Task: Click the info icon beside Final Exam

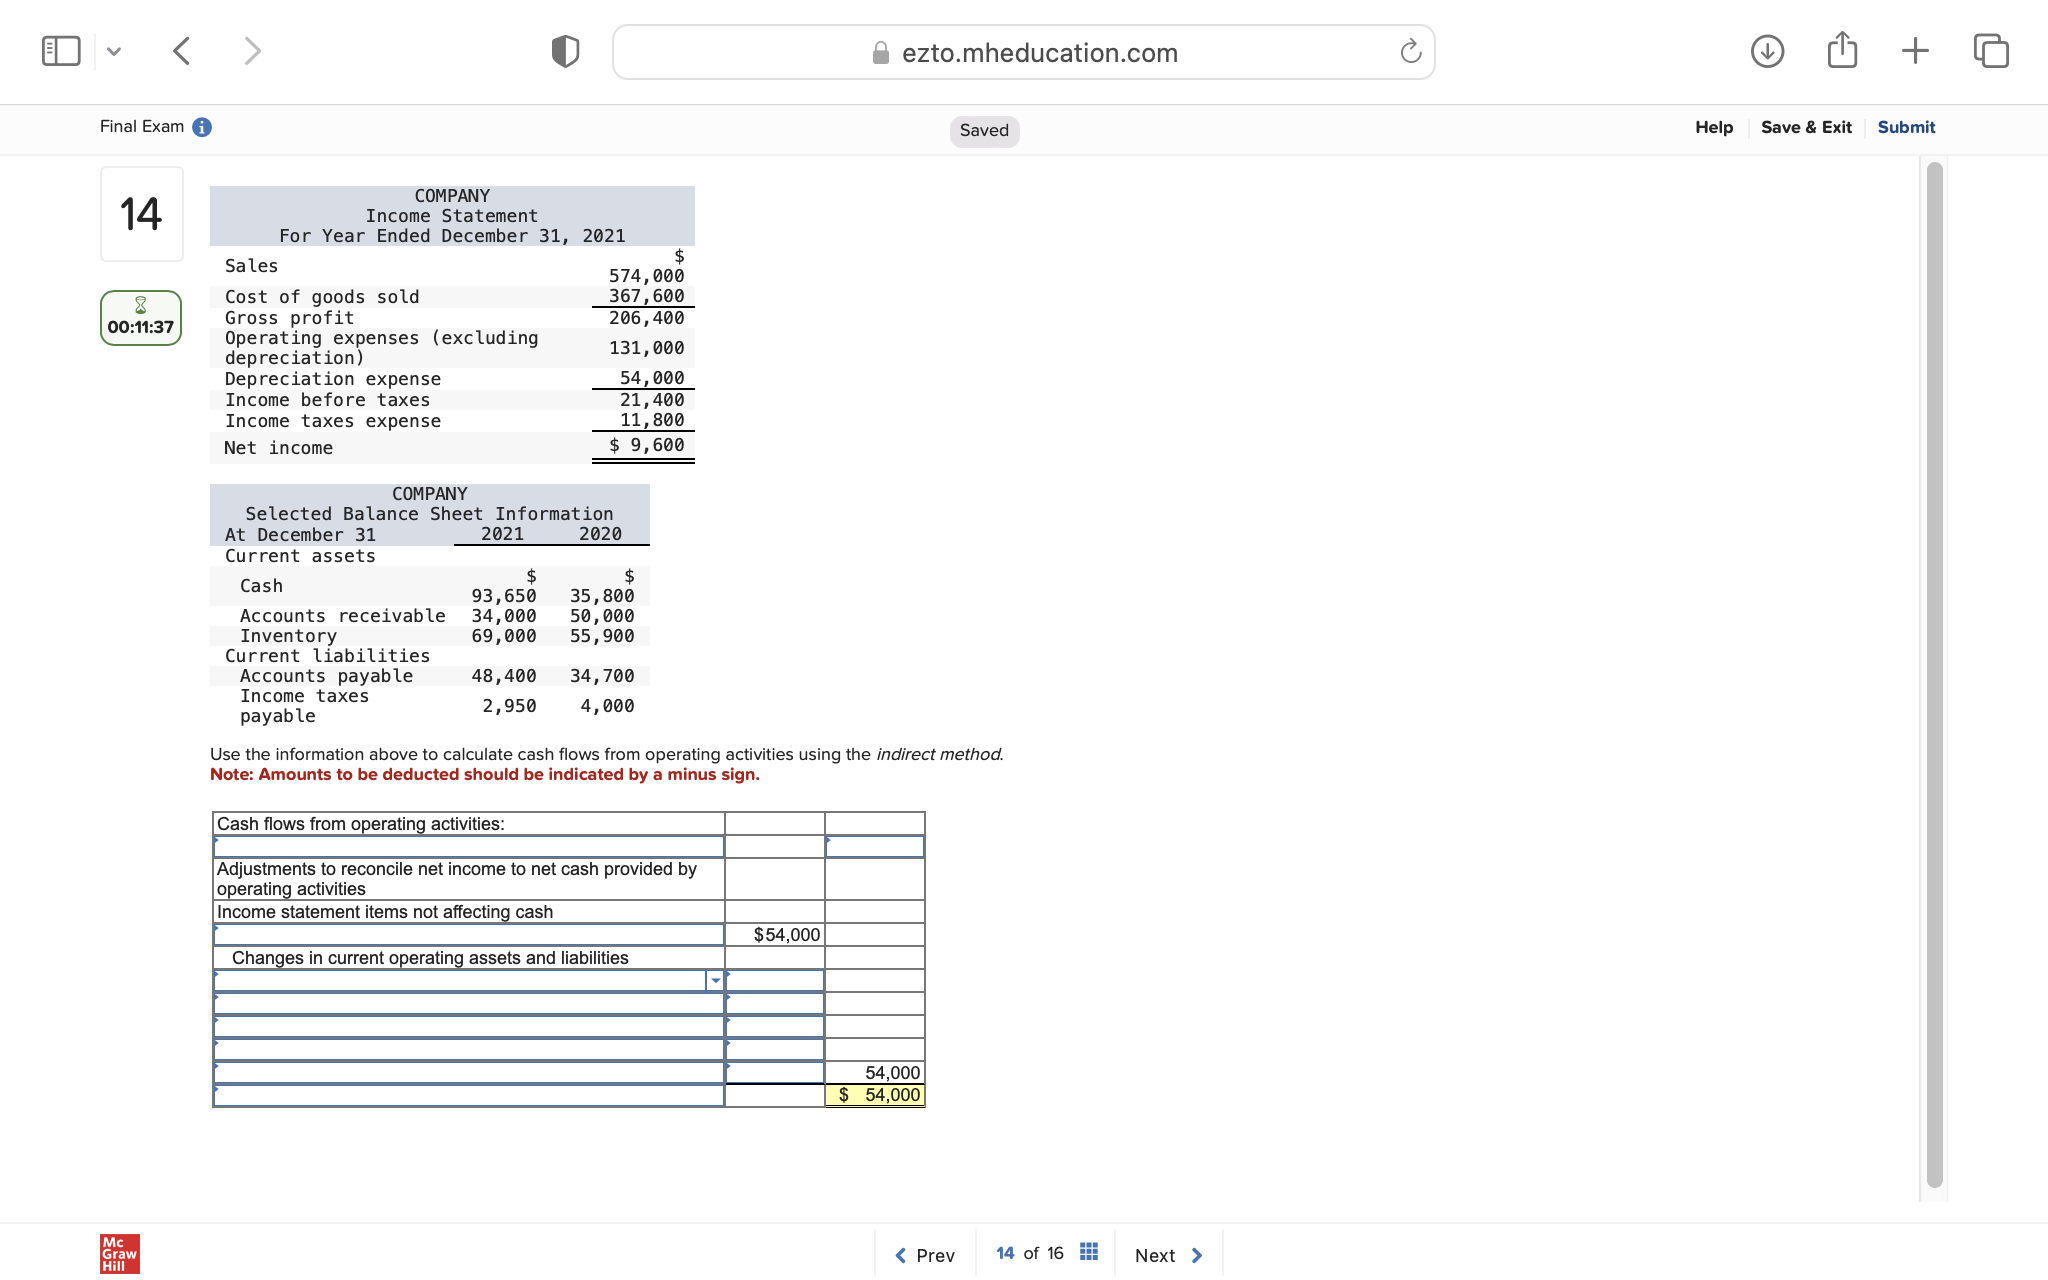Action: tap(201, 127)
